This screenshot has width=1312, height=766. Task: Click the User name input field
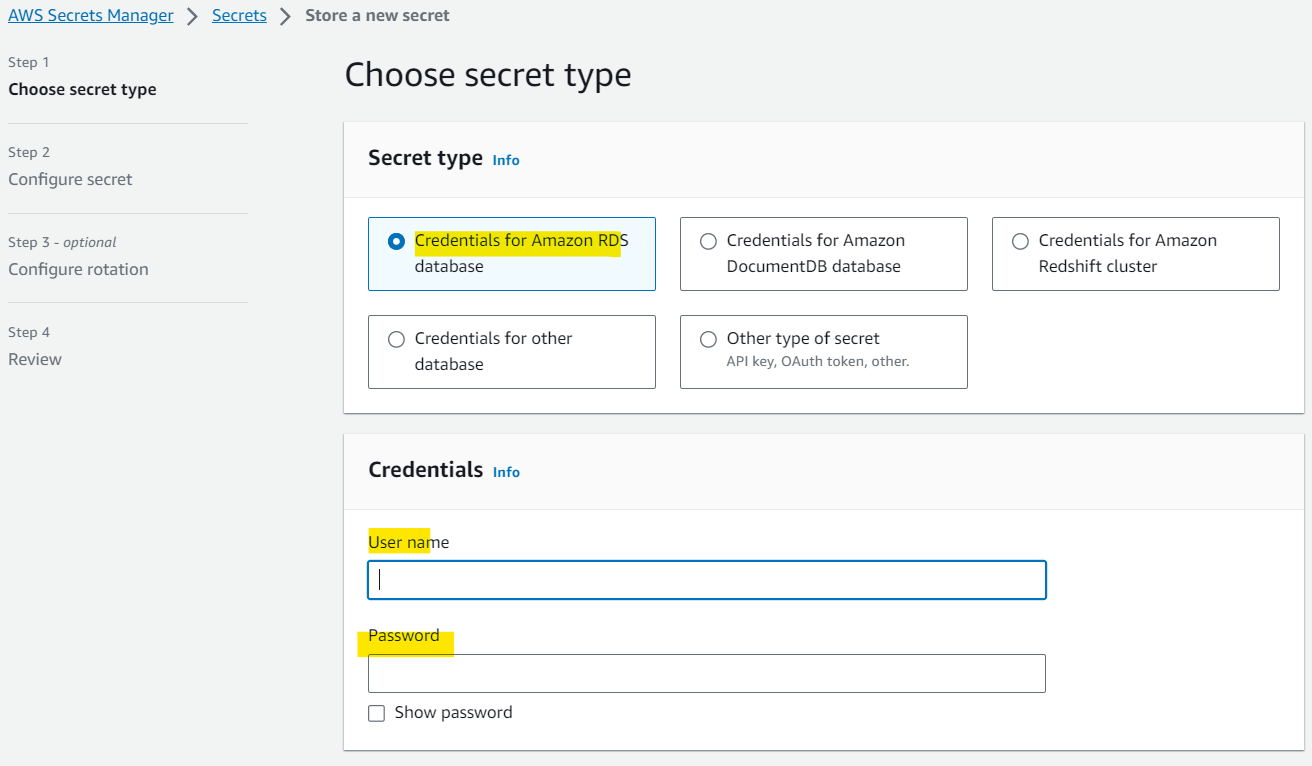click(707, 580)
